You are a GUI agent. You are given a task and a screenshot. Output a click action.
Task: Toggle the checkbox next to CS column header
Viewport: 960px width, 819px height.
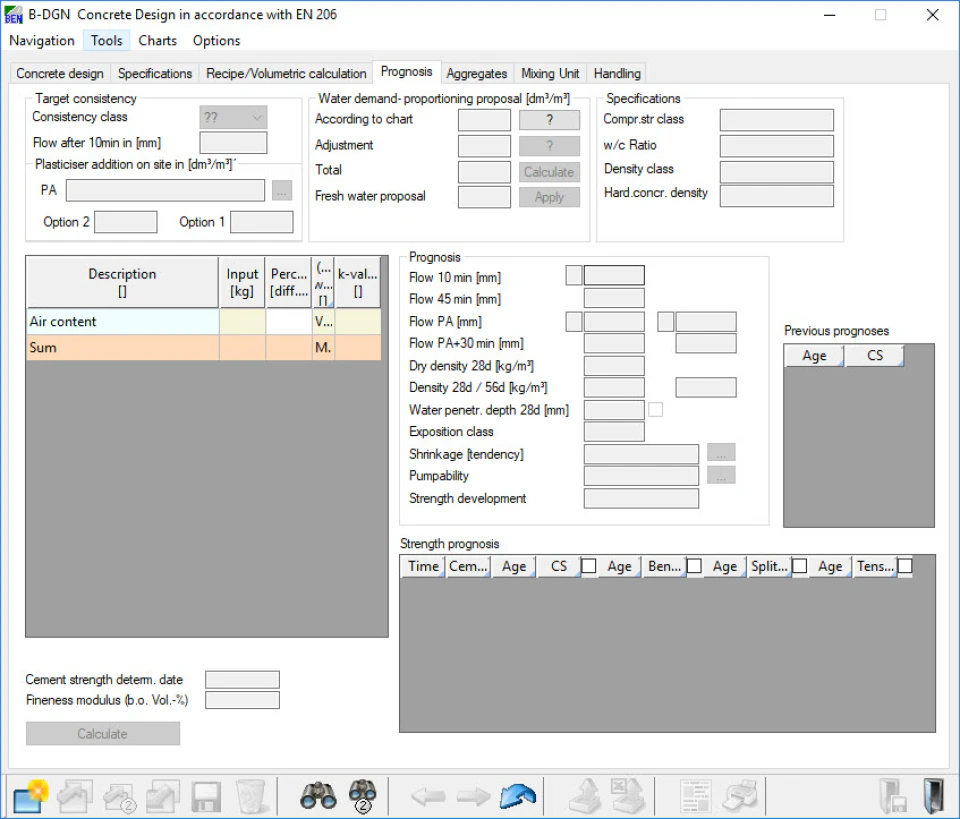click(x=588, y=565)
